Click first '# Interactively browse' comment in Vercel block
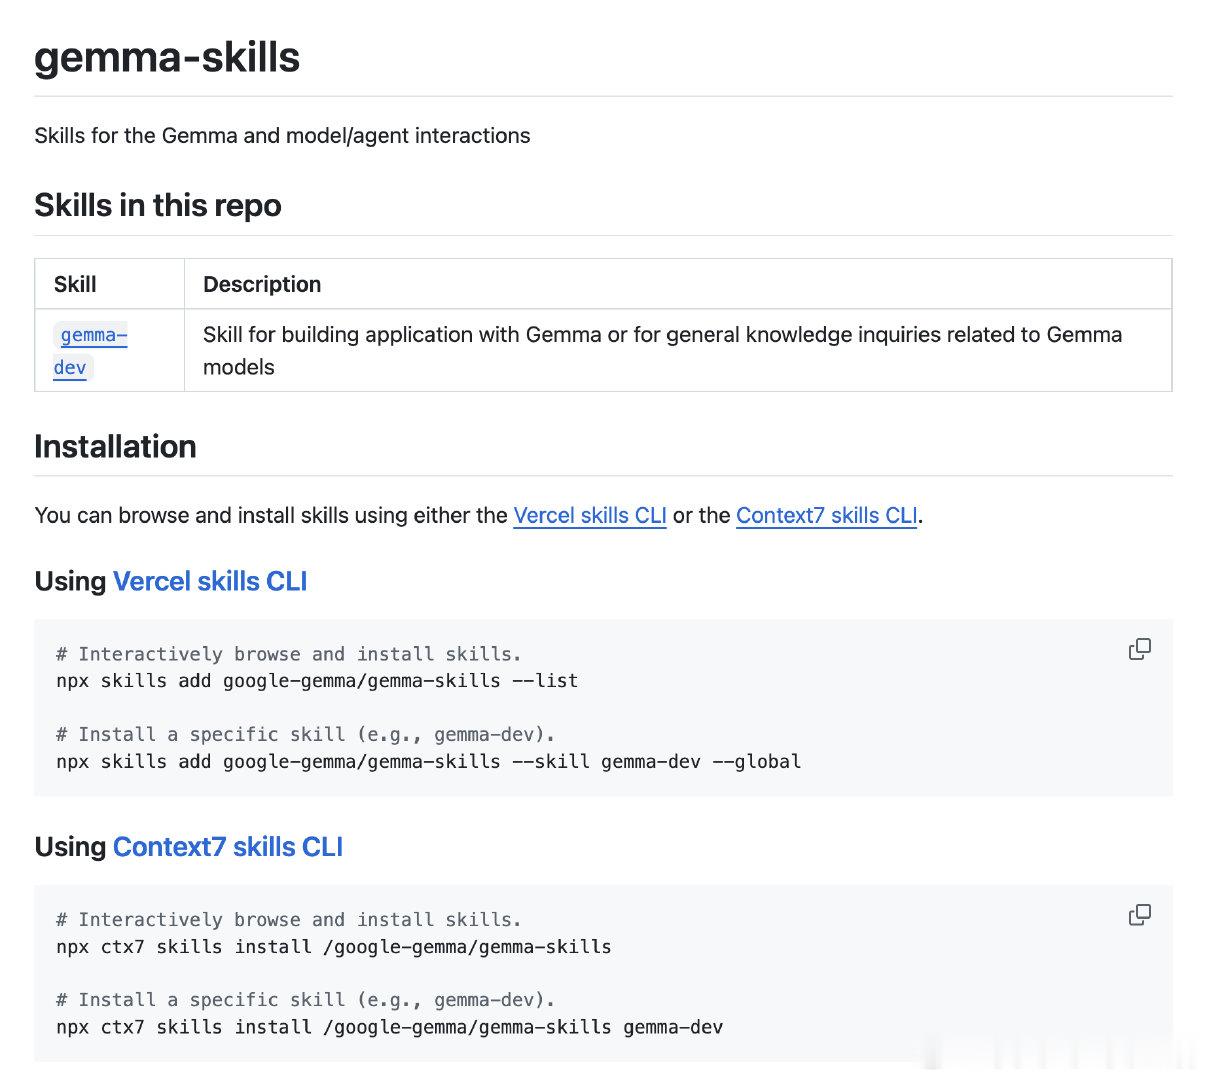 click(x=289, y=654)
